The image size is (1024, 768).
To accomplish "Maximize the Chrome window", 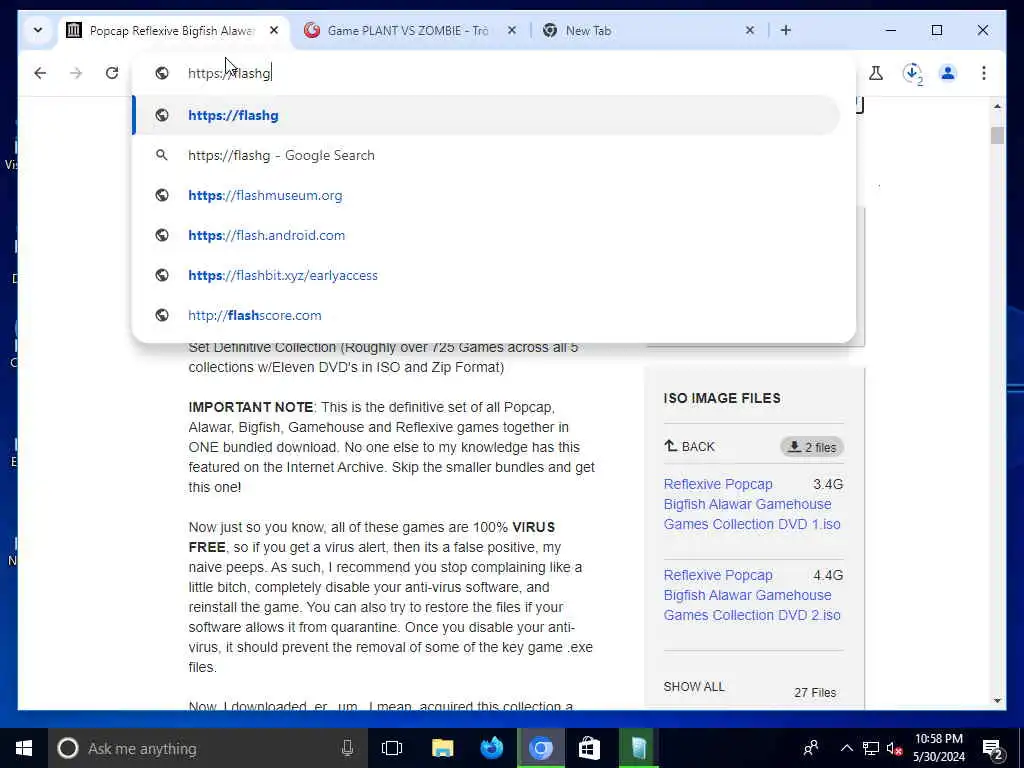I will point(936,30).
